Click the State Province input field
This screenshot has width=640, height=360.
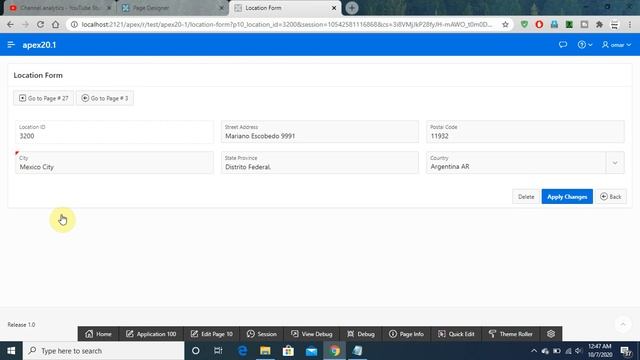[320, 162]
